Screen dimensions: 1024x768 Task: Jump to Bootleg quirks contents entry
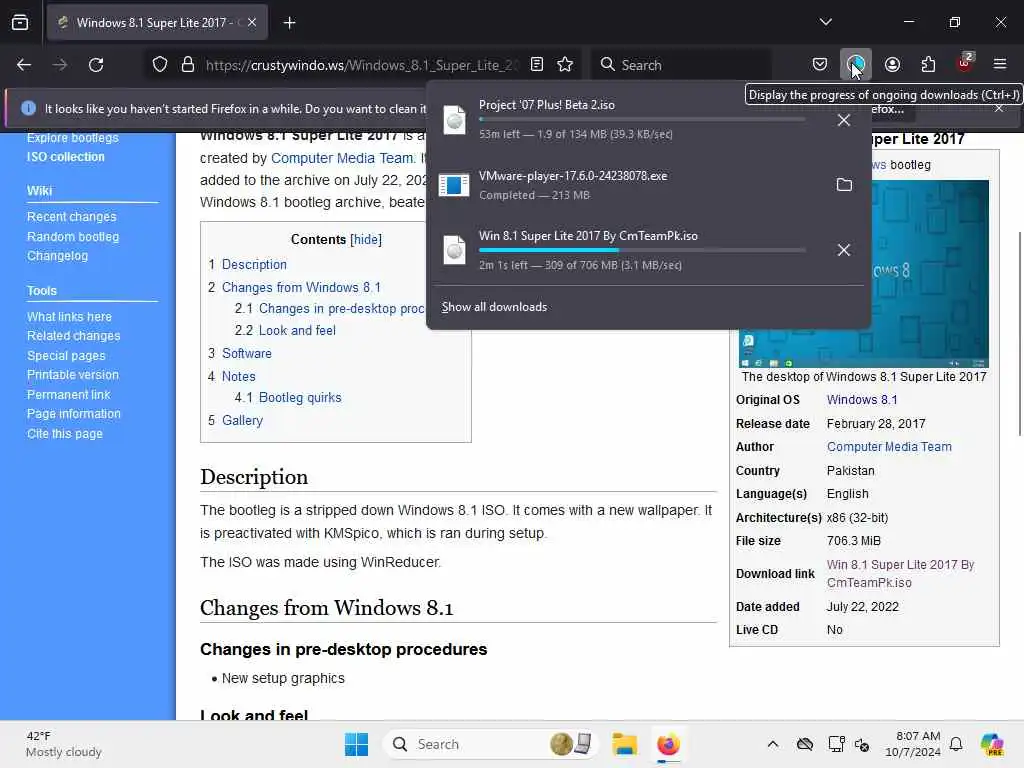pyautogui.click(x=300, y=398)
